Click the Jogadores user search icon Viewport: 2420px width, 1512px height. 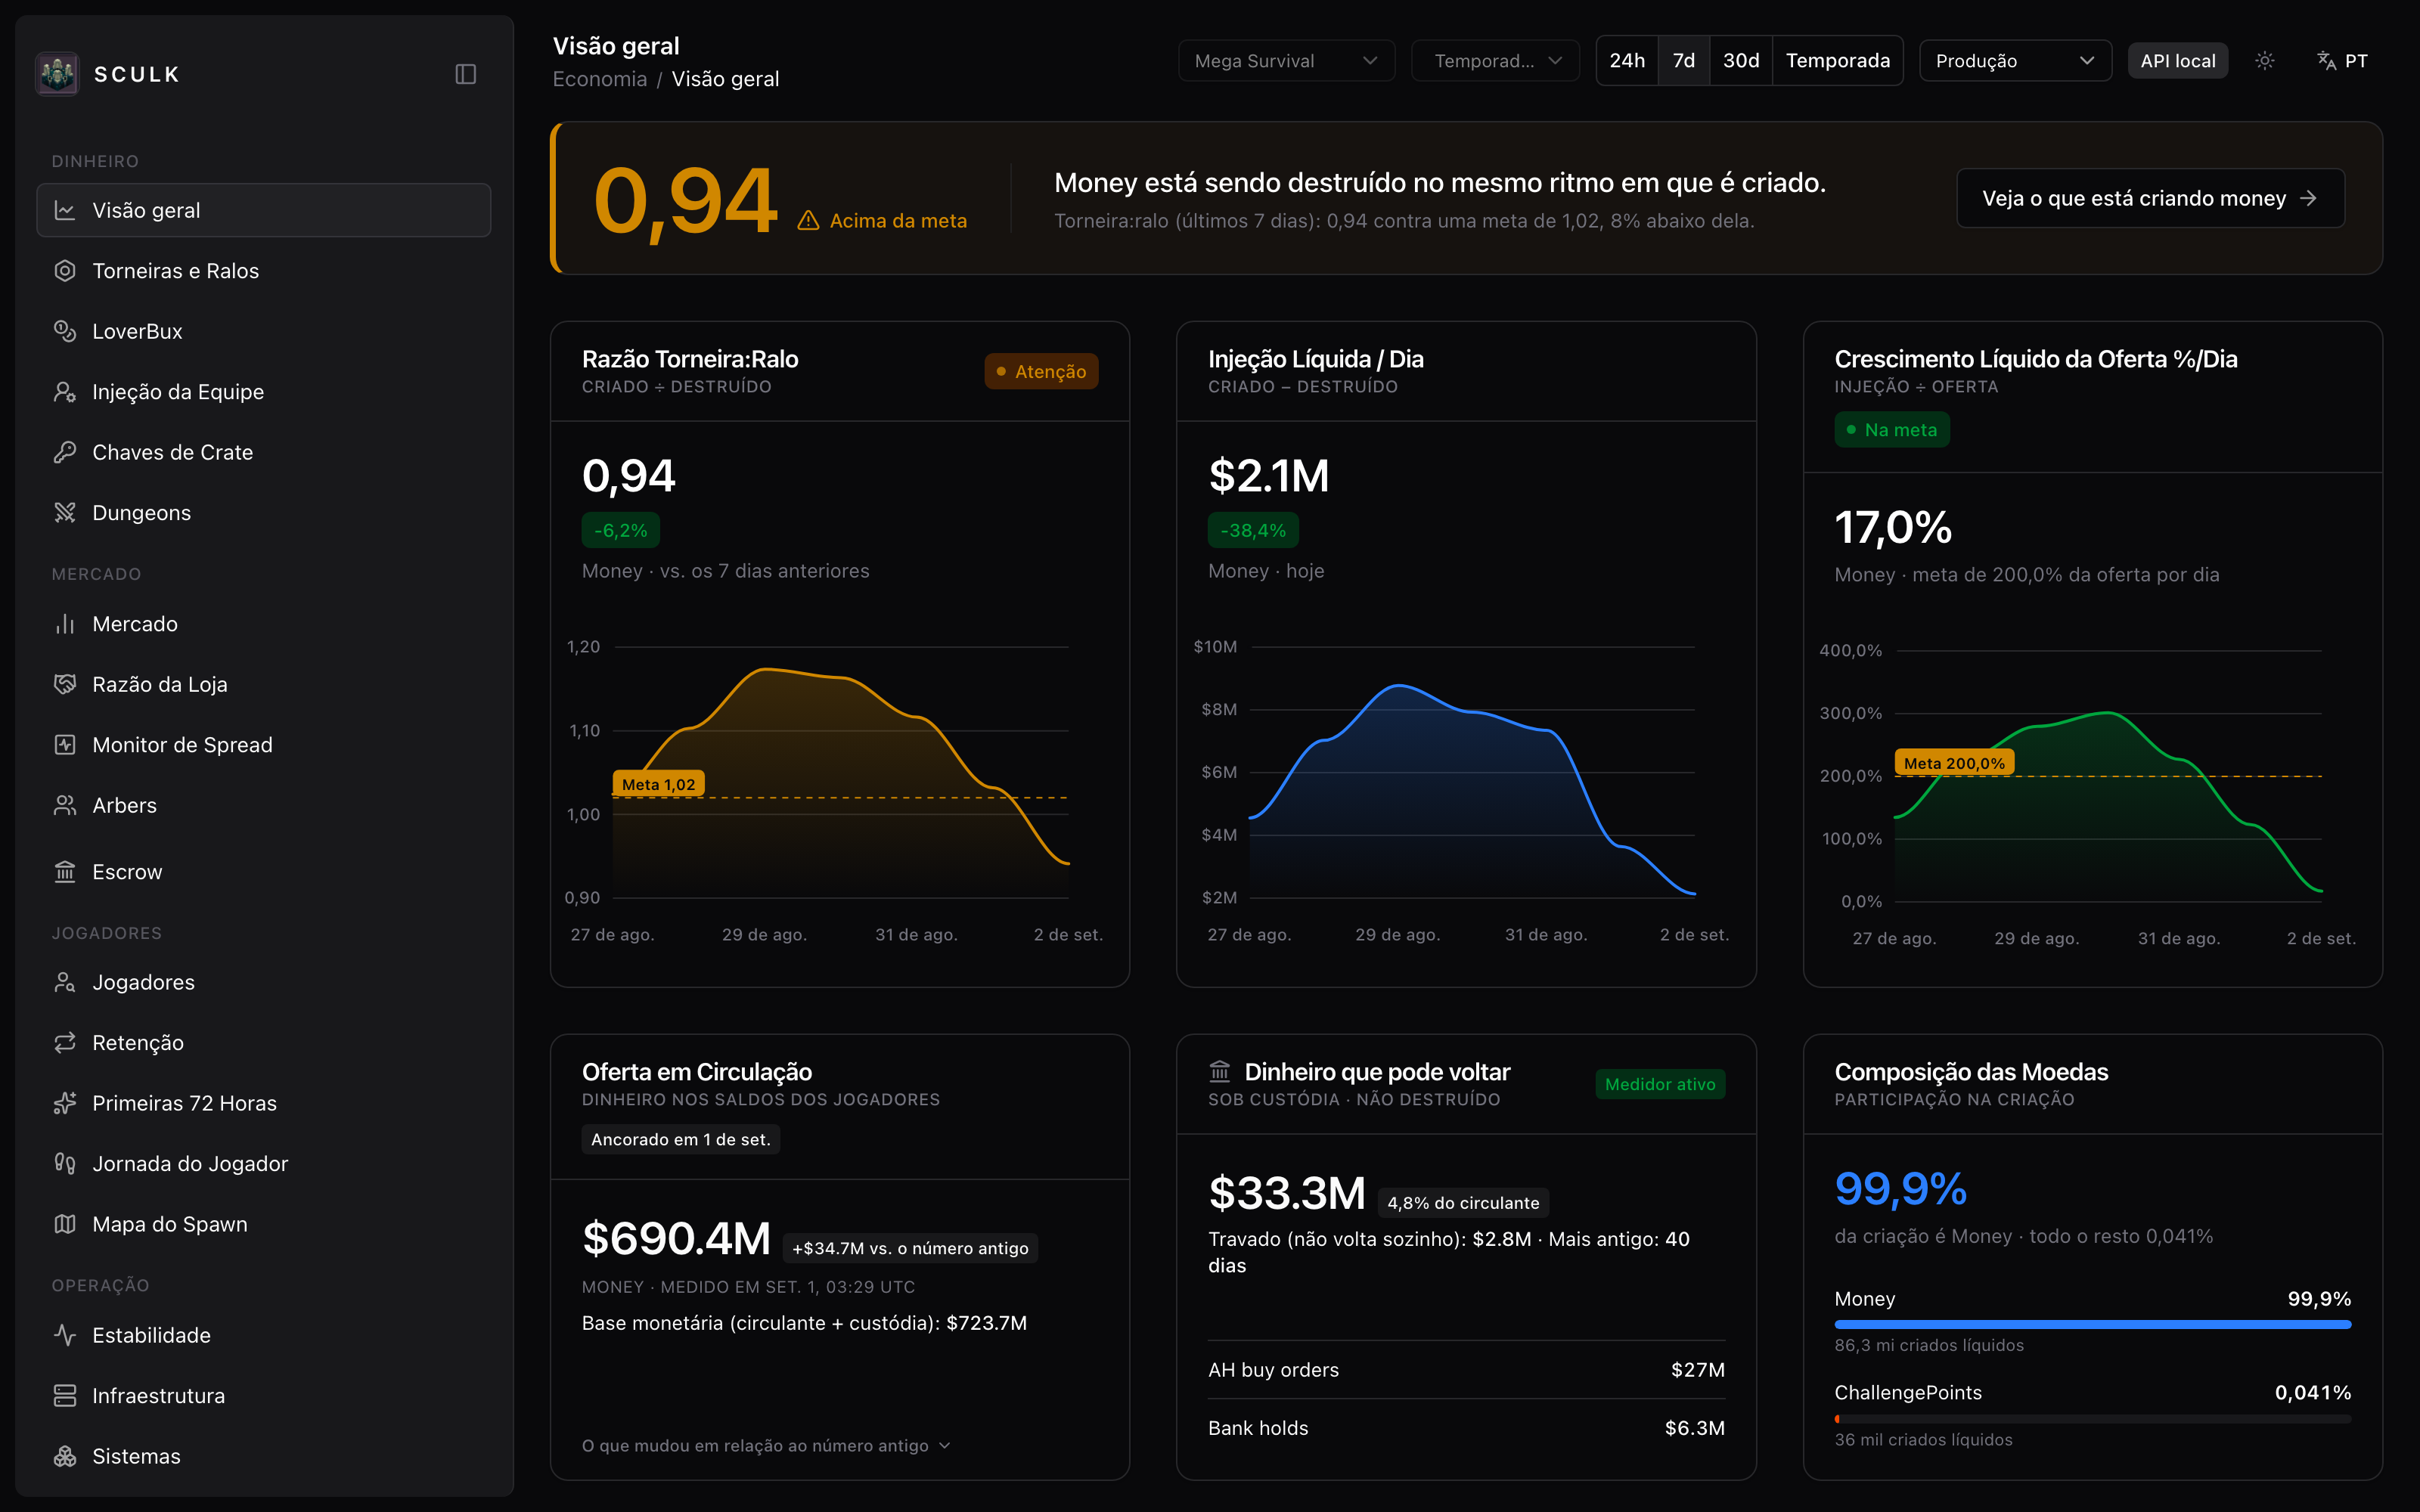tap(65, 982)
